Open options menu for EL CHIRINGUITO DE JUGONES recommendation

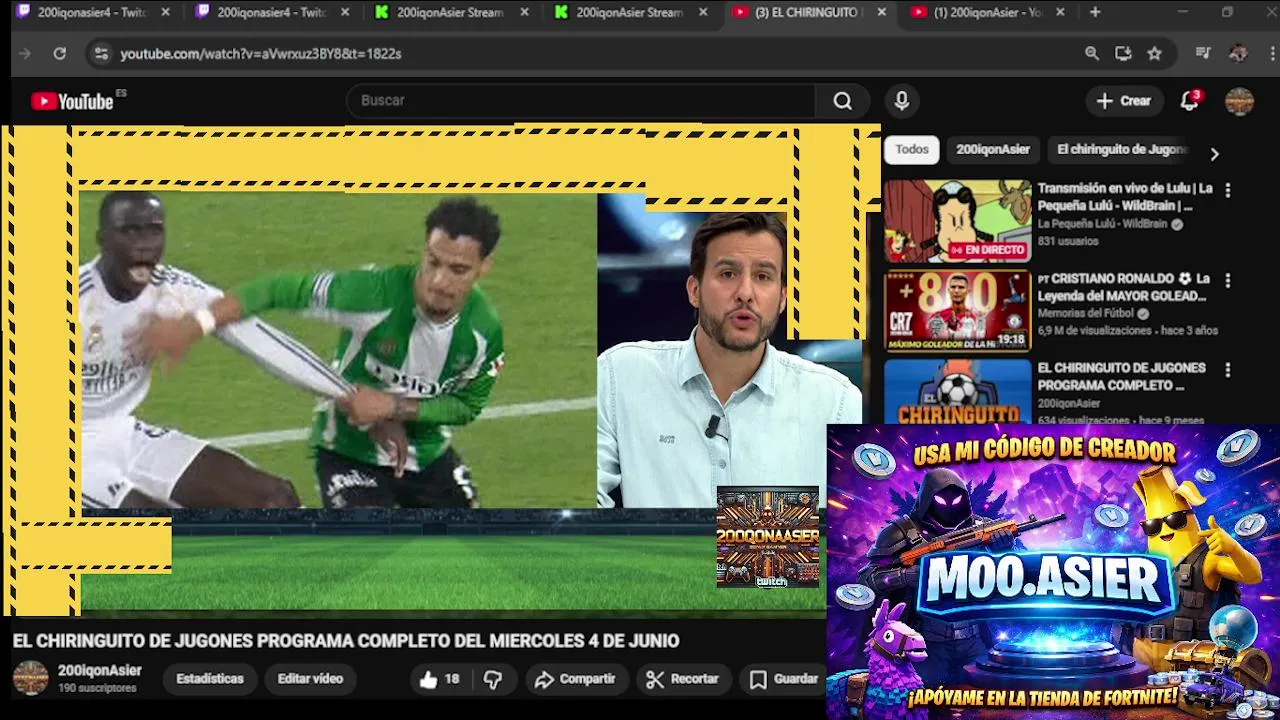click(x=1228, y=370)
